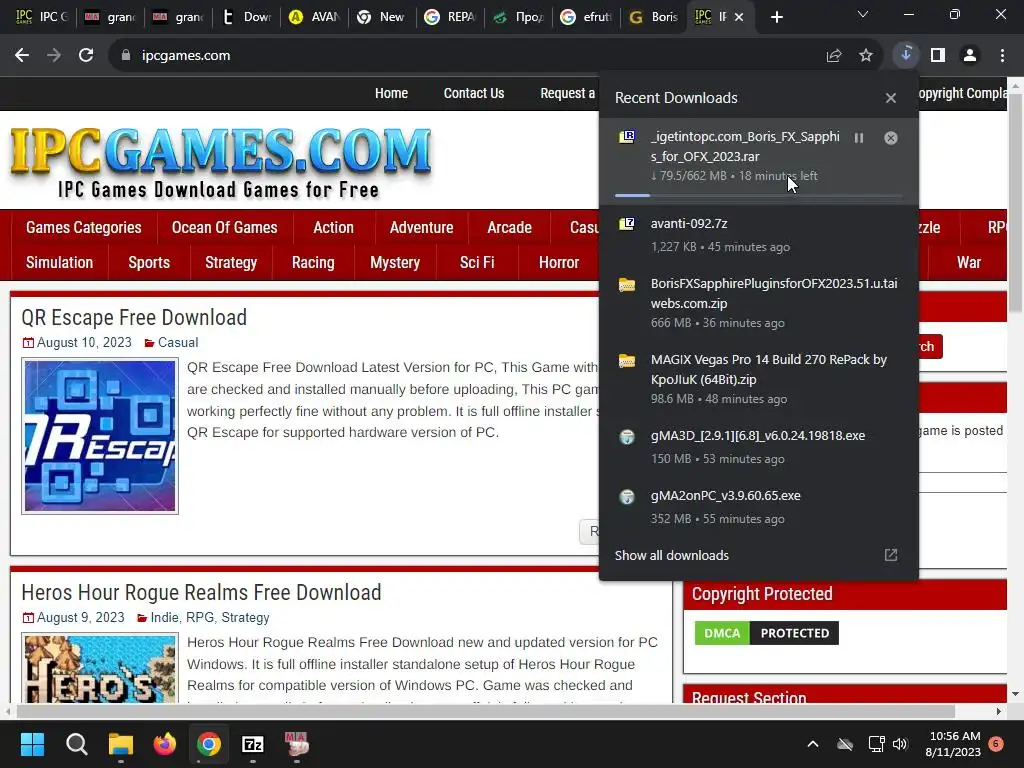Click the DMCA Protected badge
1024x768 pixels.
(767, 633)
